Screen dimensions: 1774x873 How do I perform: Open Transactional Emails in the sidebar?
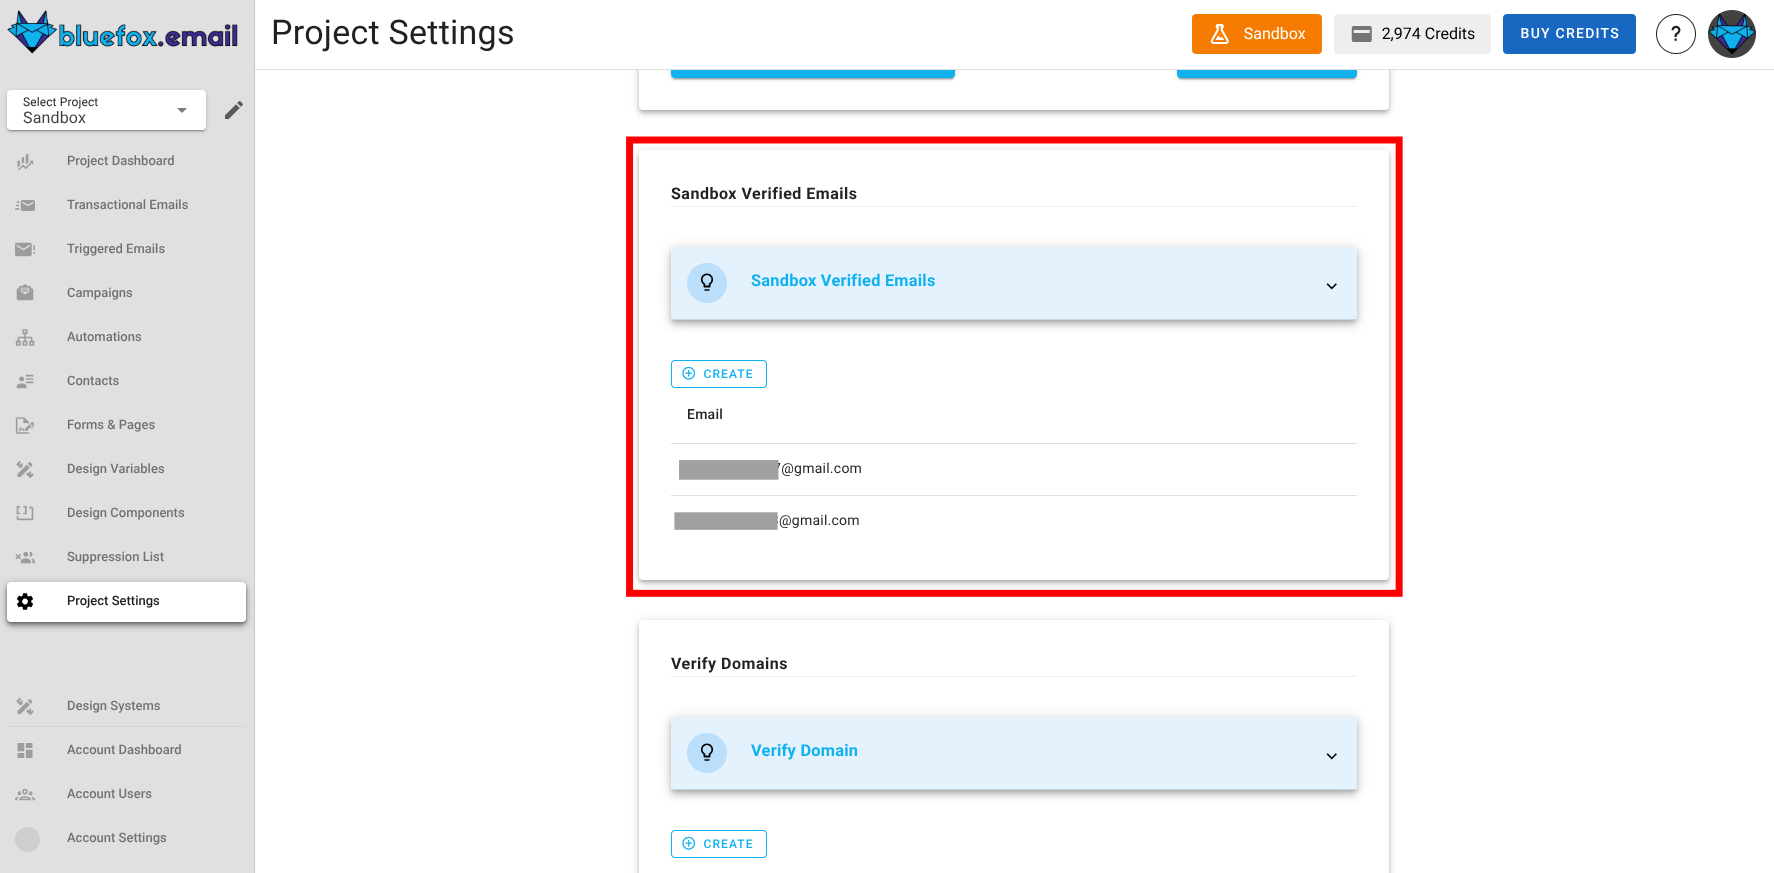[127, 205]
